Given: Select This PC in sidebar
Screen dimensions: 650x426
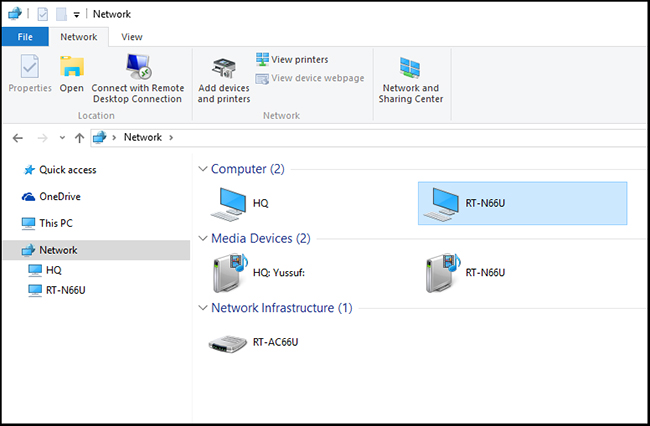Looking at the screenshot, I should coord(55,223).
